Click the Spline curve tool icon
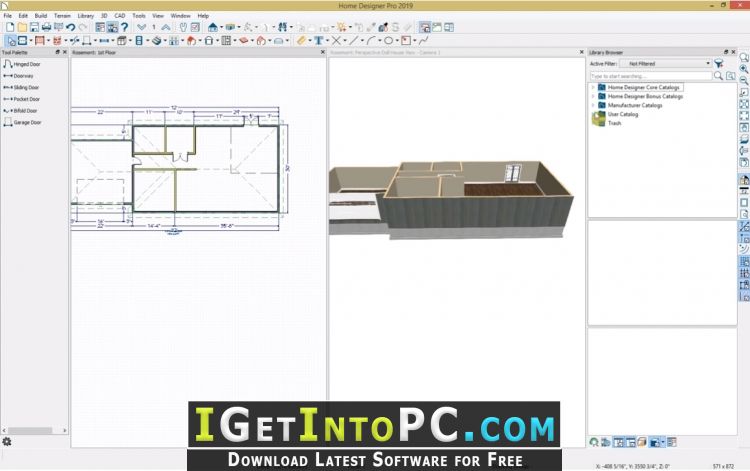The width and height of the screenshot is (750, 471). tap(423, 41)
